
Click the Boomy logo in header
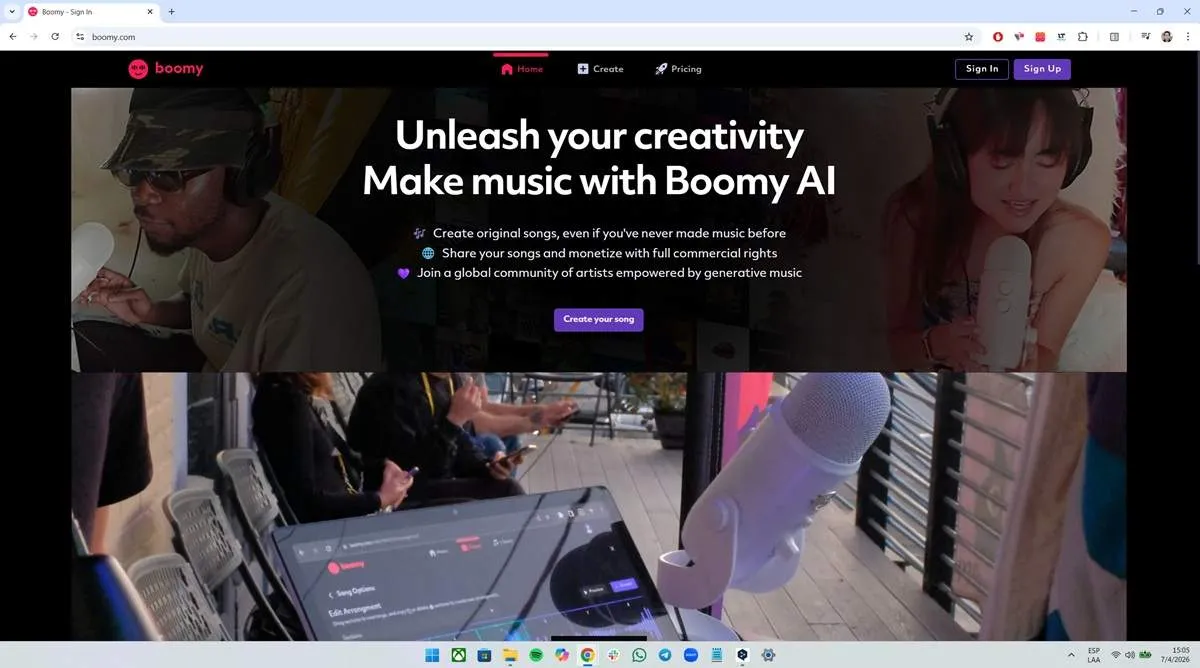click(x=166, y=69)
